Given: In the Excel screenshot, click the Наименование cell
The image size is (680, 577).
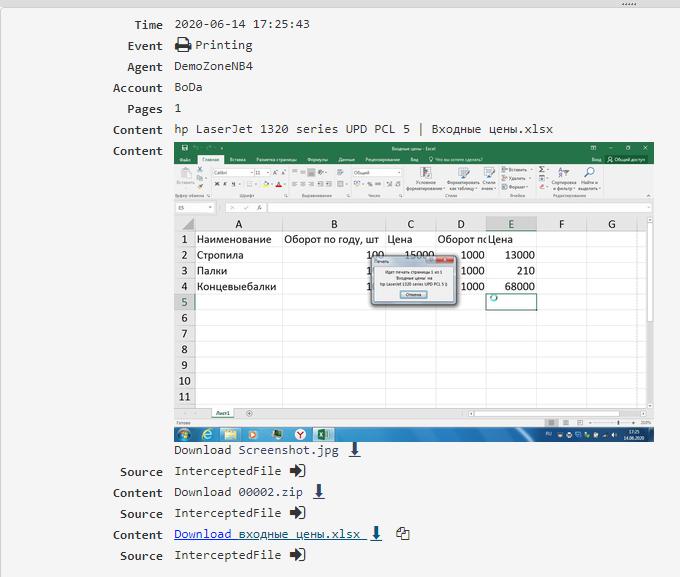Looking at the screenshot, I should tap(239, 239).
